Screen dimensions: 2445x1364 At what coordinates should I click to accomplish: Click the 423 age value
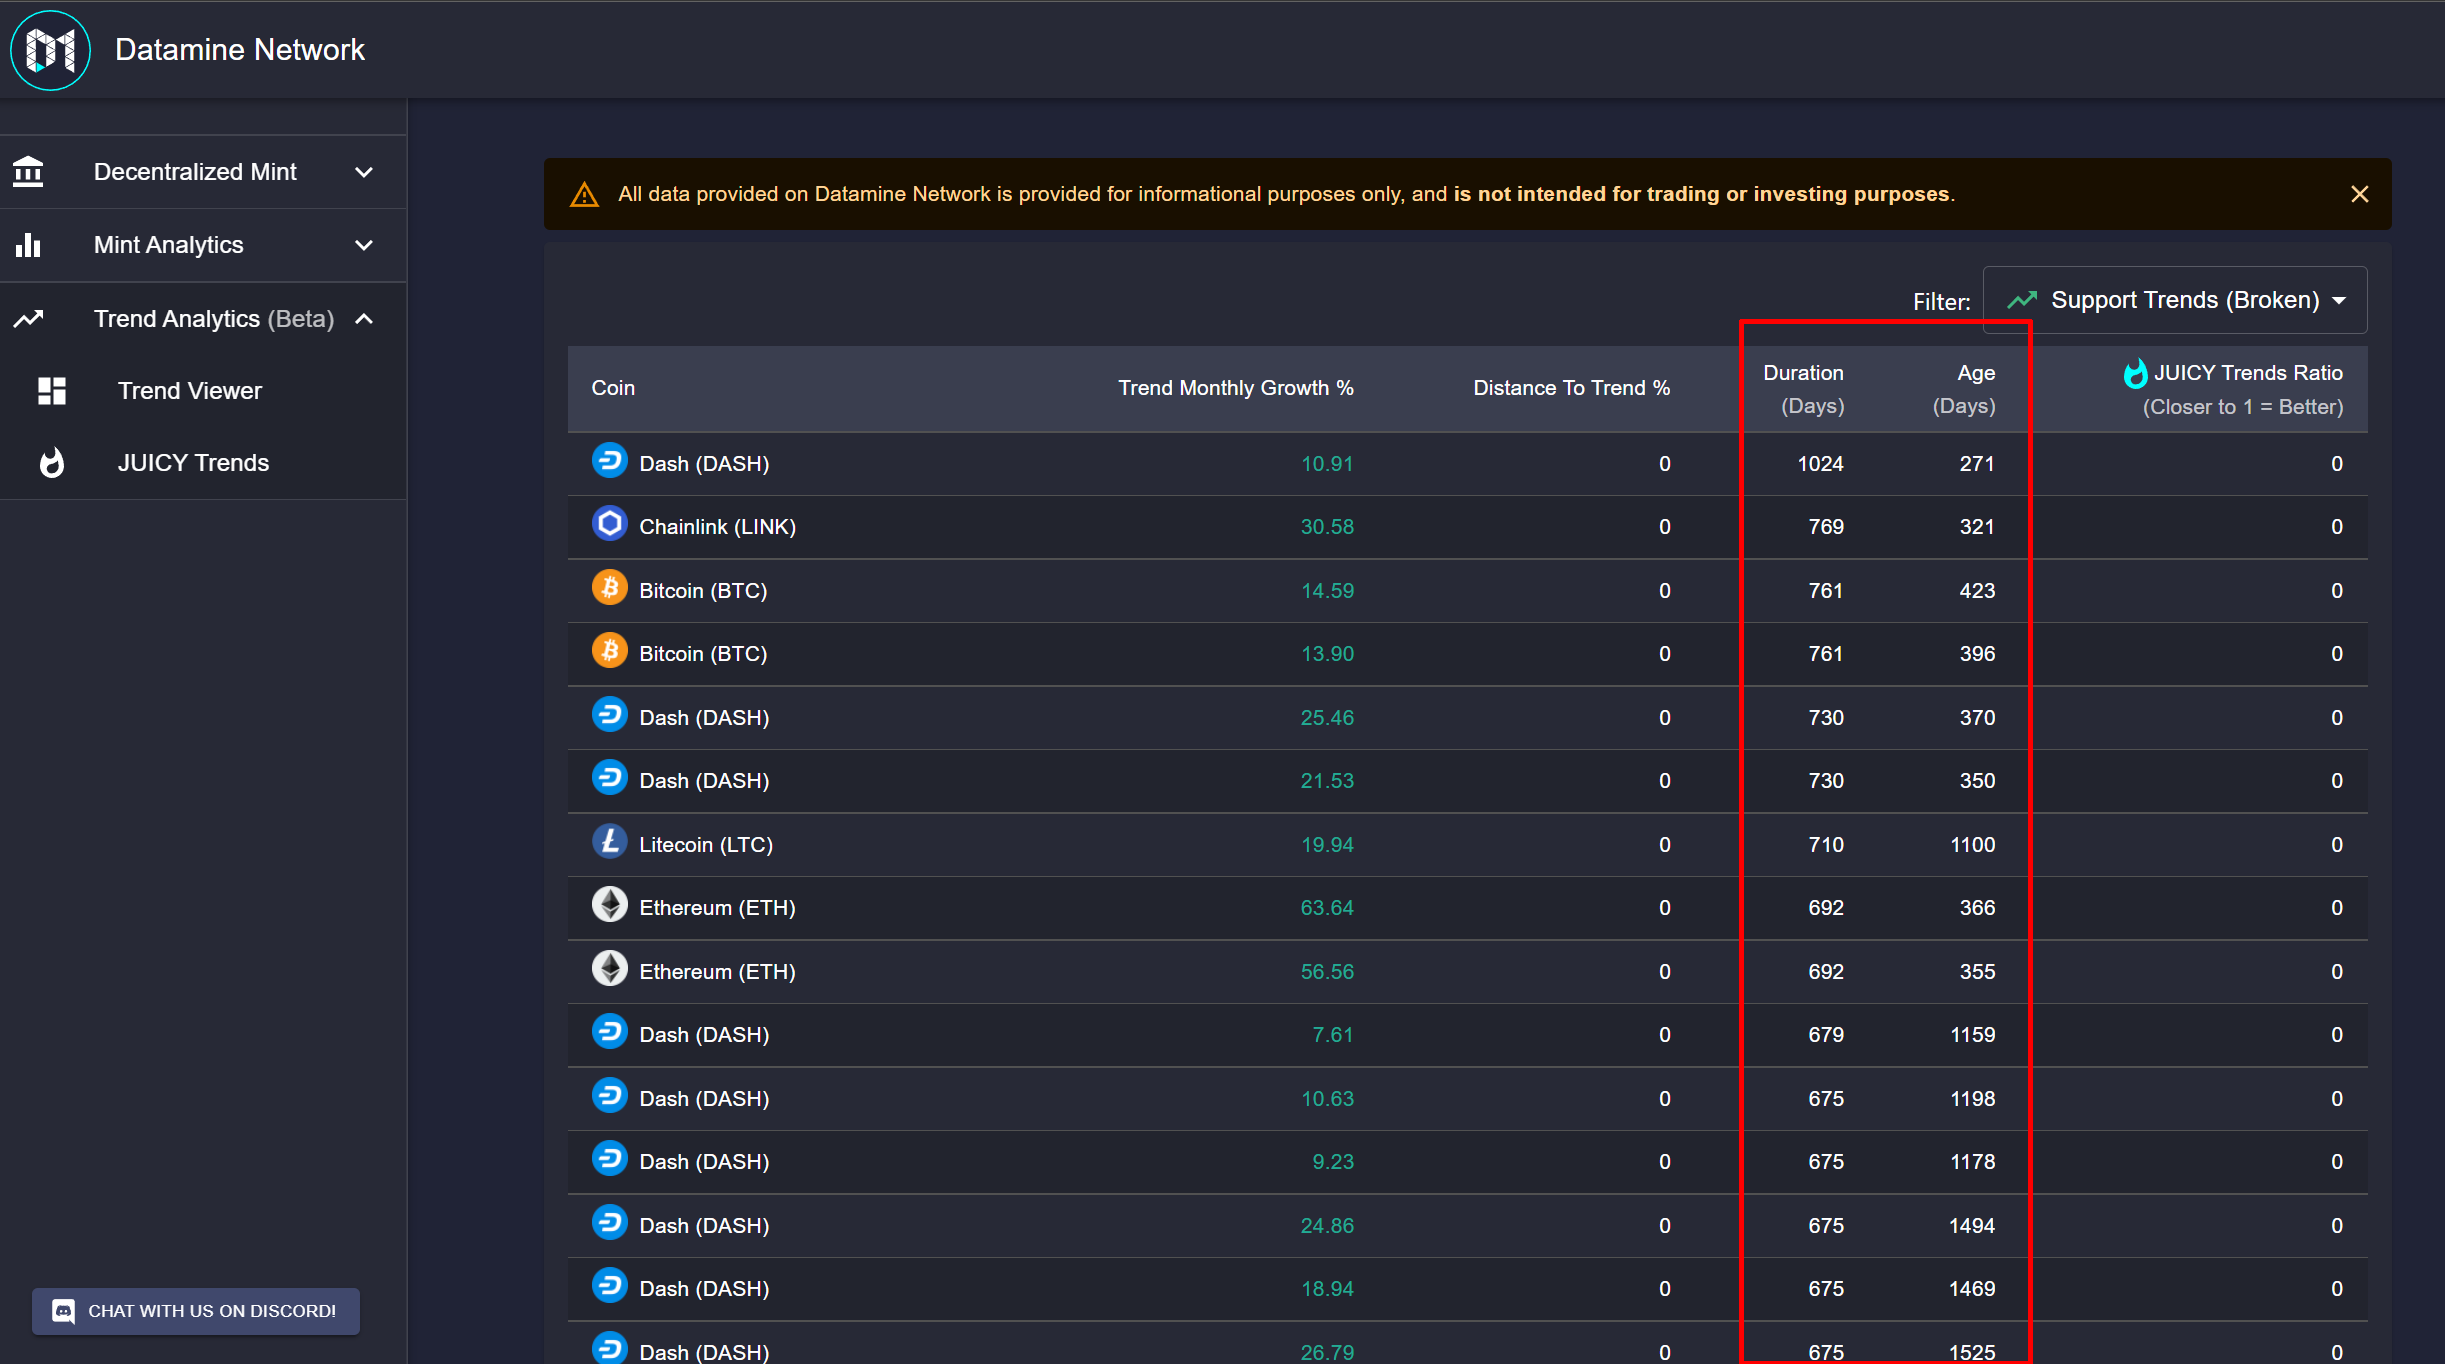pos(1977,591)
